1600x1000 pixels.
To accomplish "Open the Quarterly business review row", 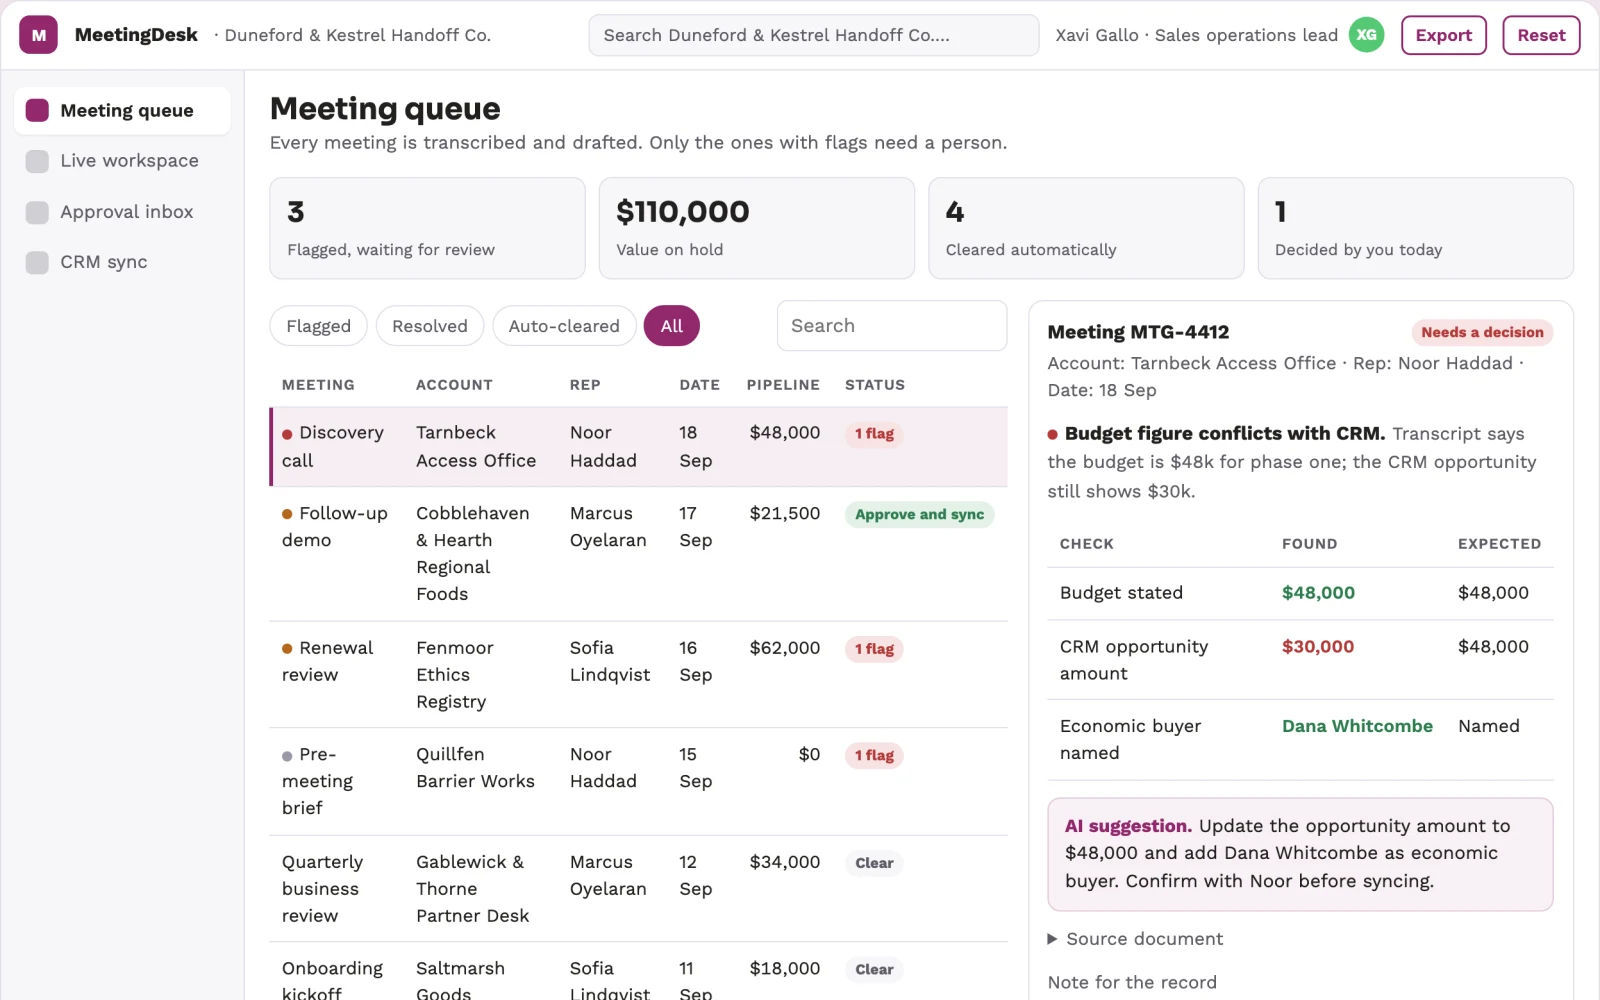I will click(638, 889).
